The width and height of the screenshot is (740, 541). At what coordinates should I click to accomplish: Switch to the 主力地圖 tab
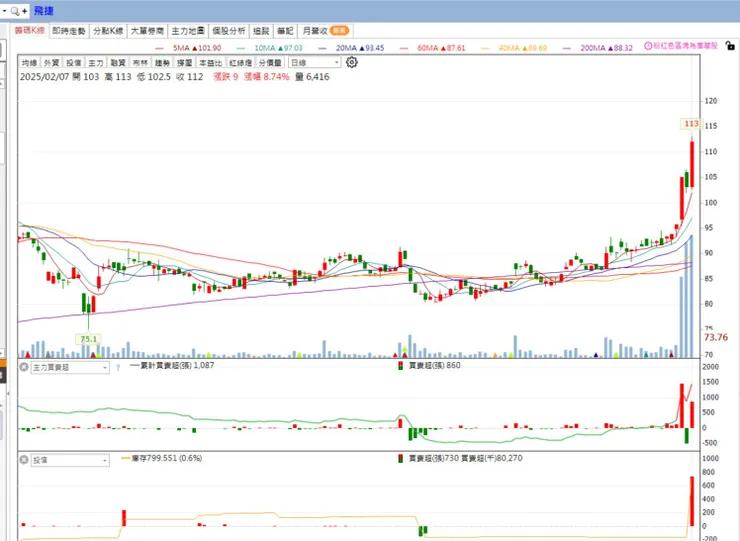pyautogui.click(x=188, y=31)
